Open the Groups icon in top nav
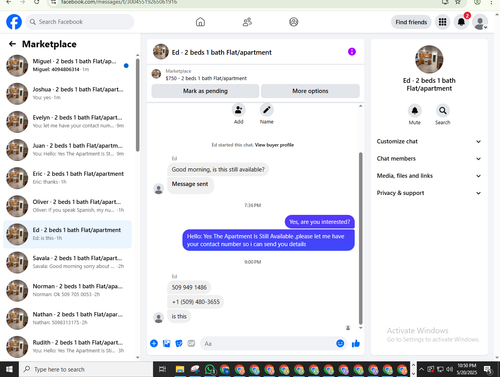 [294, 22]
